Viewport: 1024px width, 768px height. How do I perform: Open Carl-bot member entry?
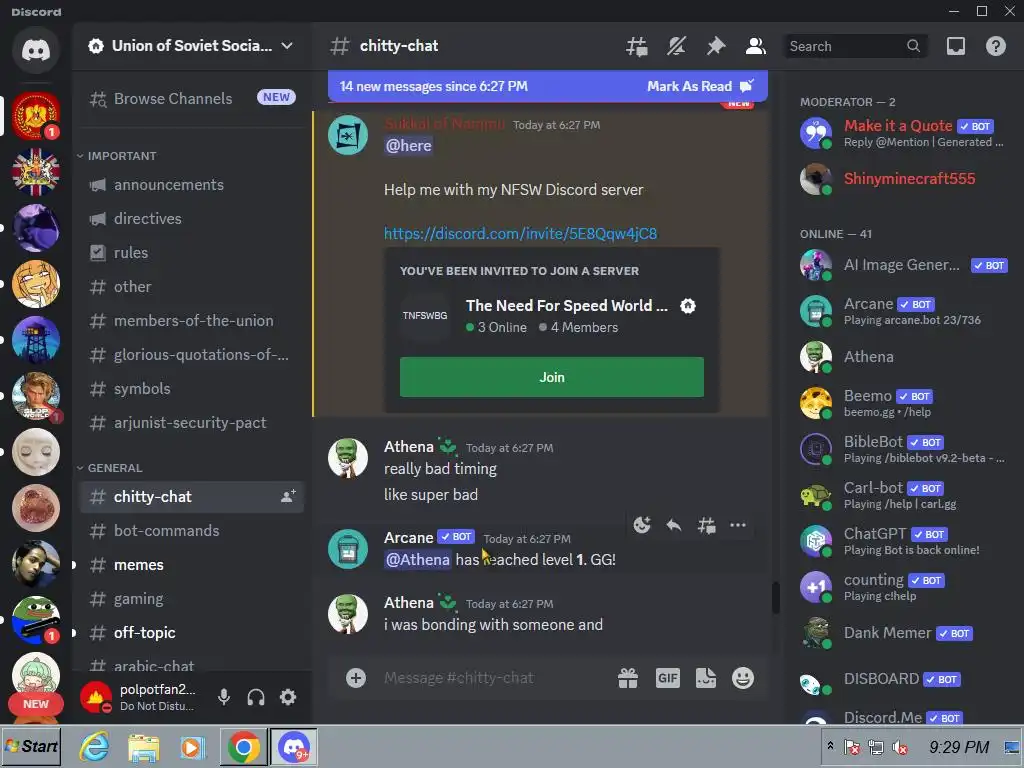[903, 495]
